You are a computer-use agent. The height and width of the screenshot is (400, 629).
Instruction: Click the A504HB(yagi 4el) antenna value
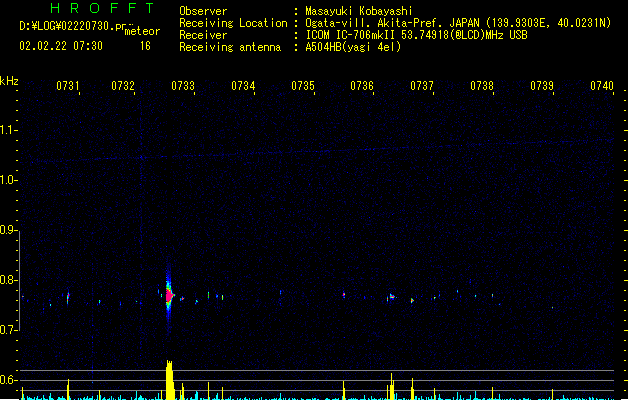click(x=353, y=47)
